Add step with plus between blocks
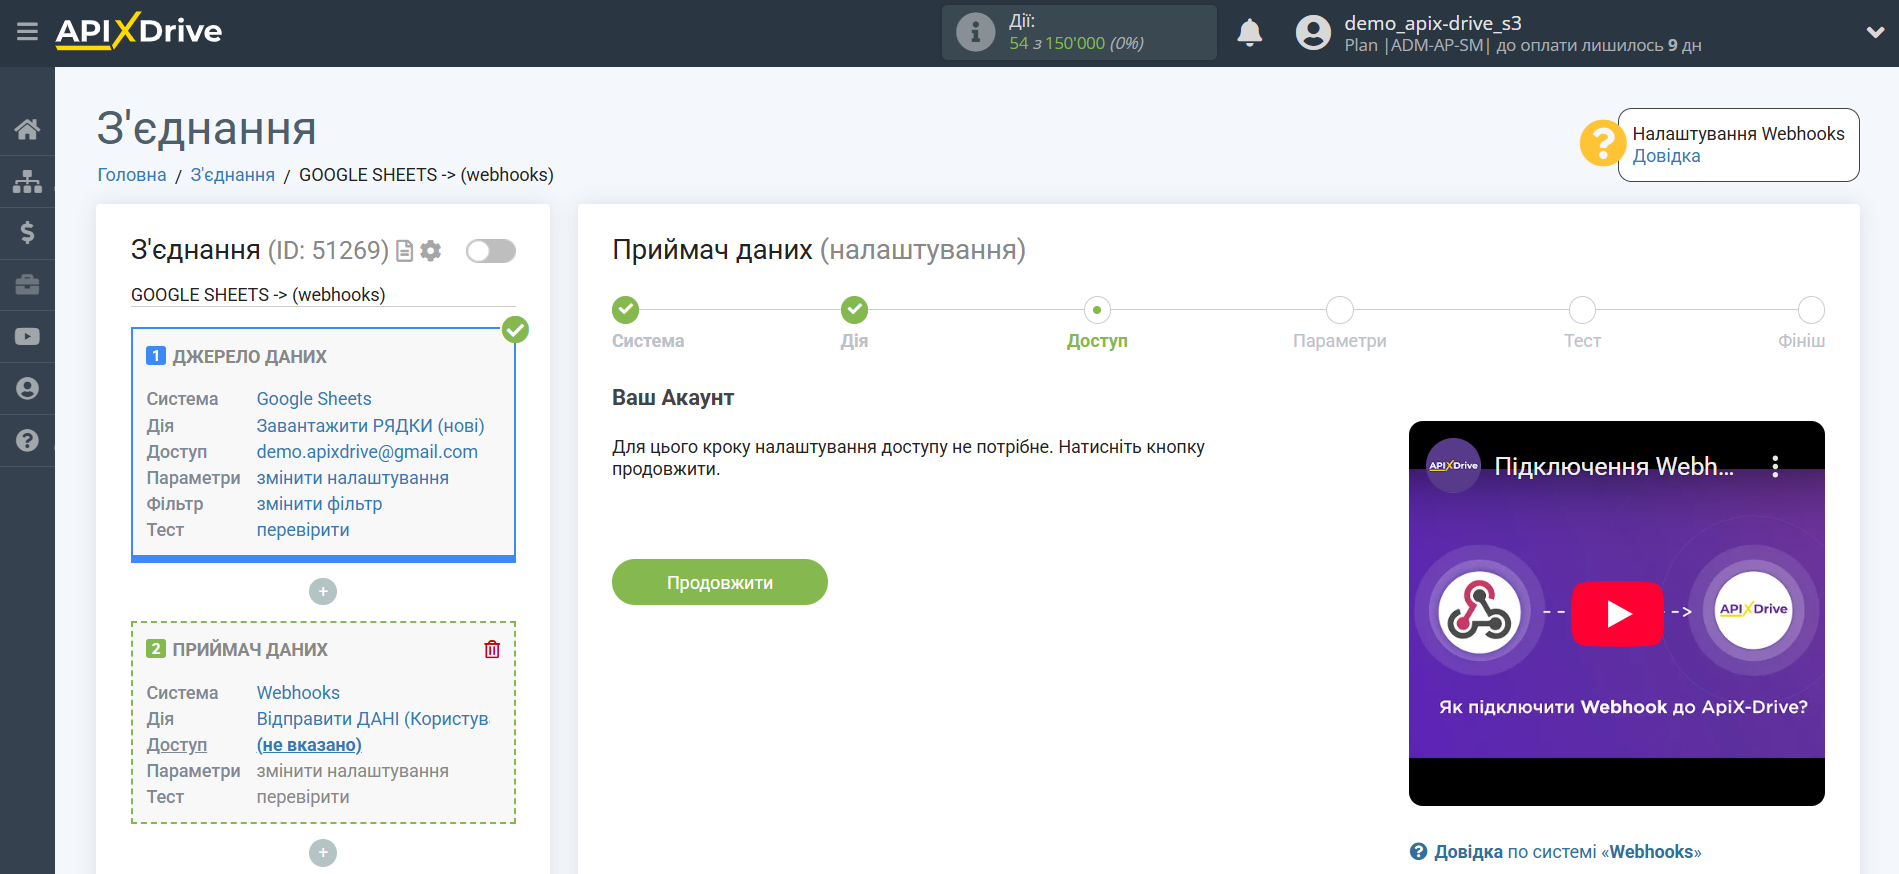This screenshot has height=874, width=1899. point(323,592)
